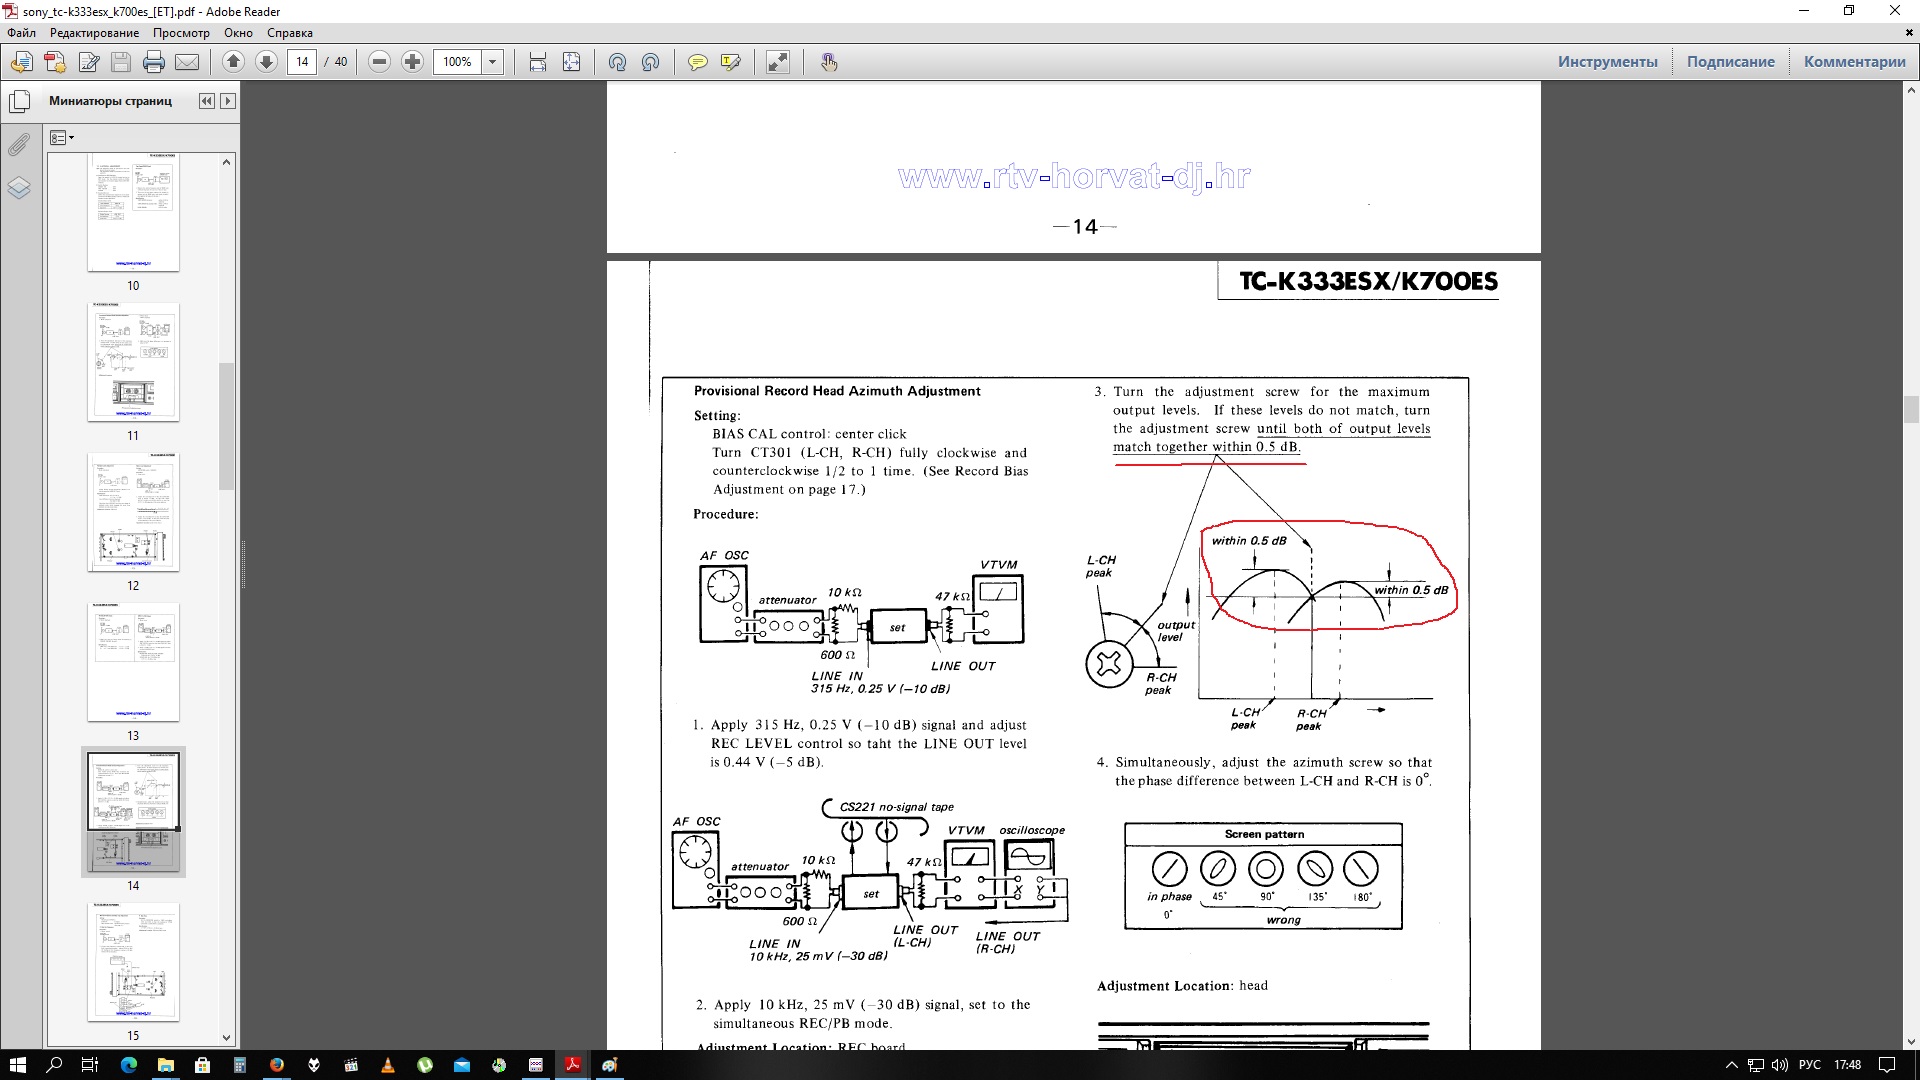
Task: Open the Редактирование menu
Action: click(x=94, y=33)
